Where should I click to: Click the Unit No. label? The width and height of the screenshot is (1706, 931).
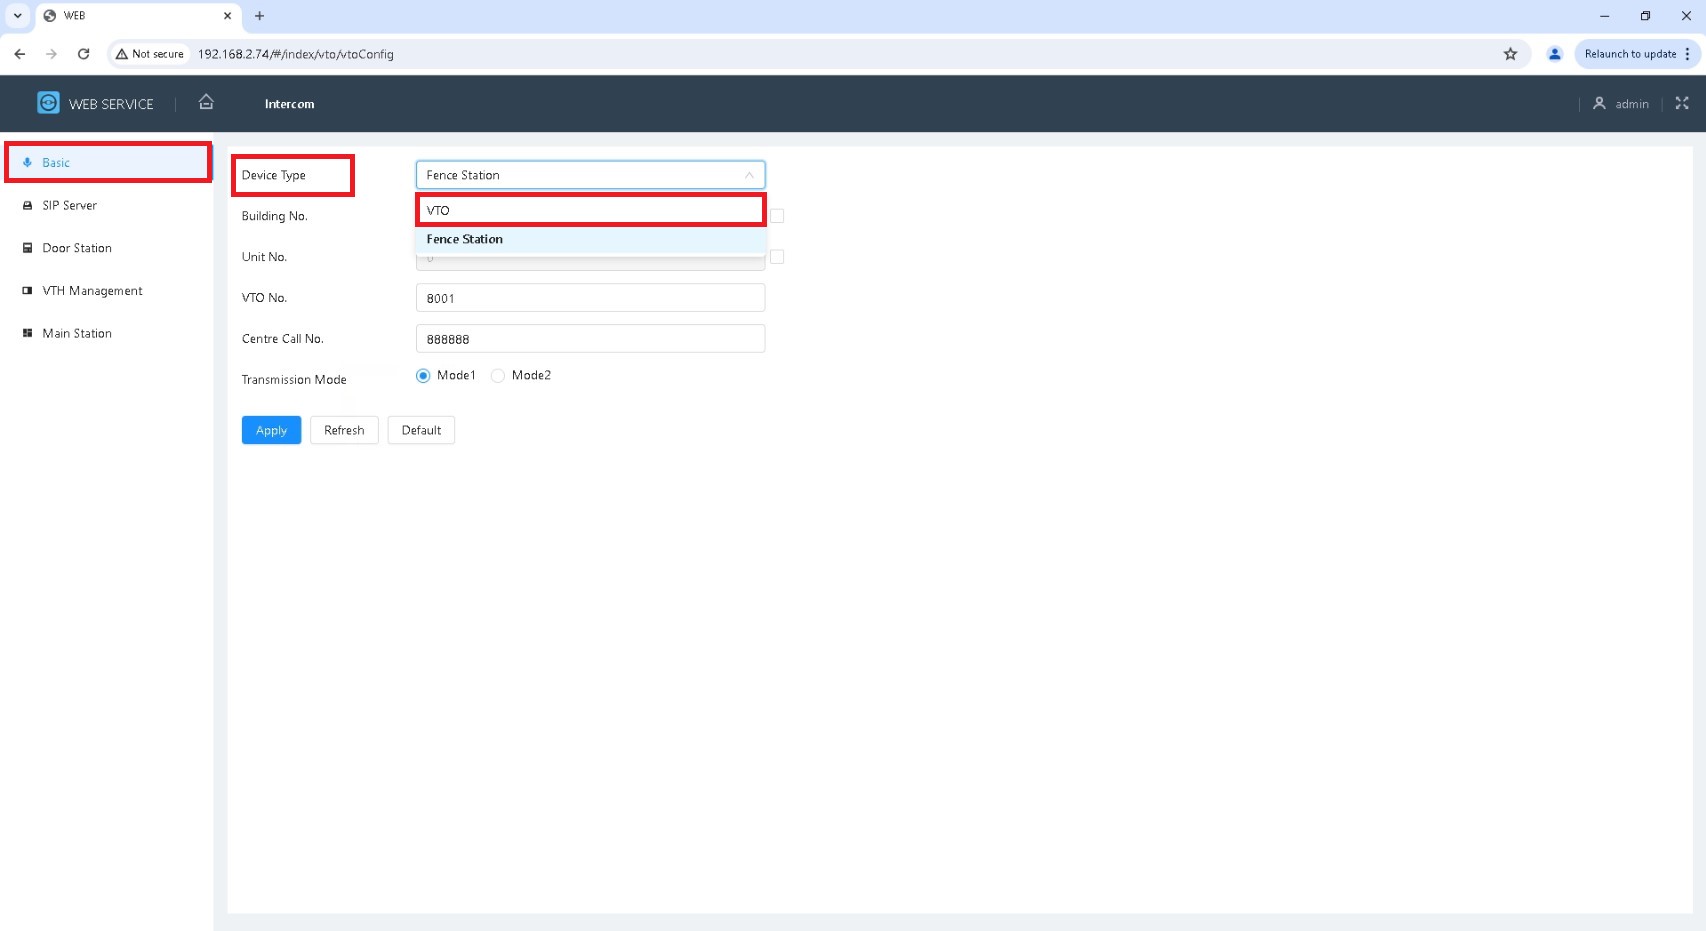[x=264, y=257]
